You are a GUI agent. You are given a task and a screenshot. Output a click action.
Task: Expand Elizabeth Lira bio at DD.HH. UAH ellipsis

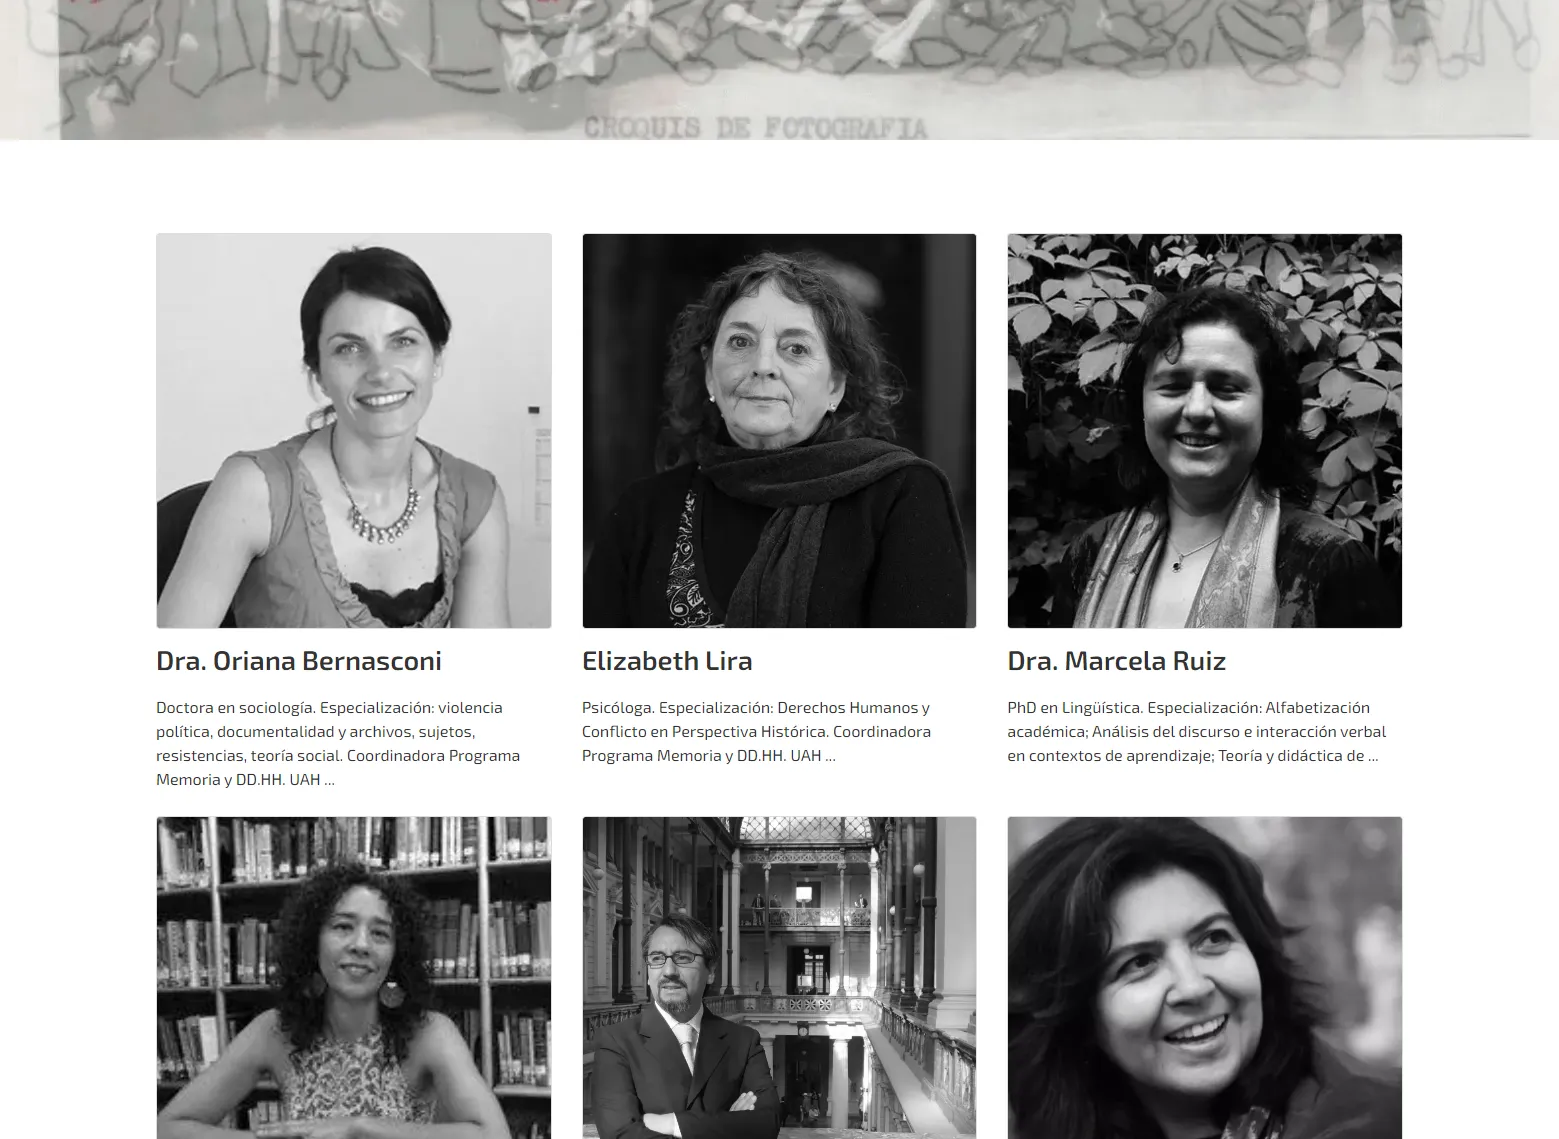coord(830,756)
